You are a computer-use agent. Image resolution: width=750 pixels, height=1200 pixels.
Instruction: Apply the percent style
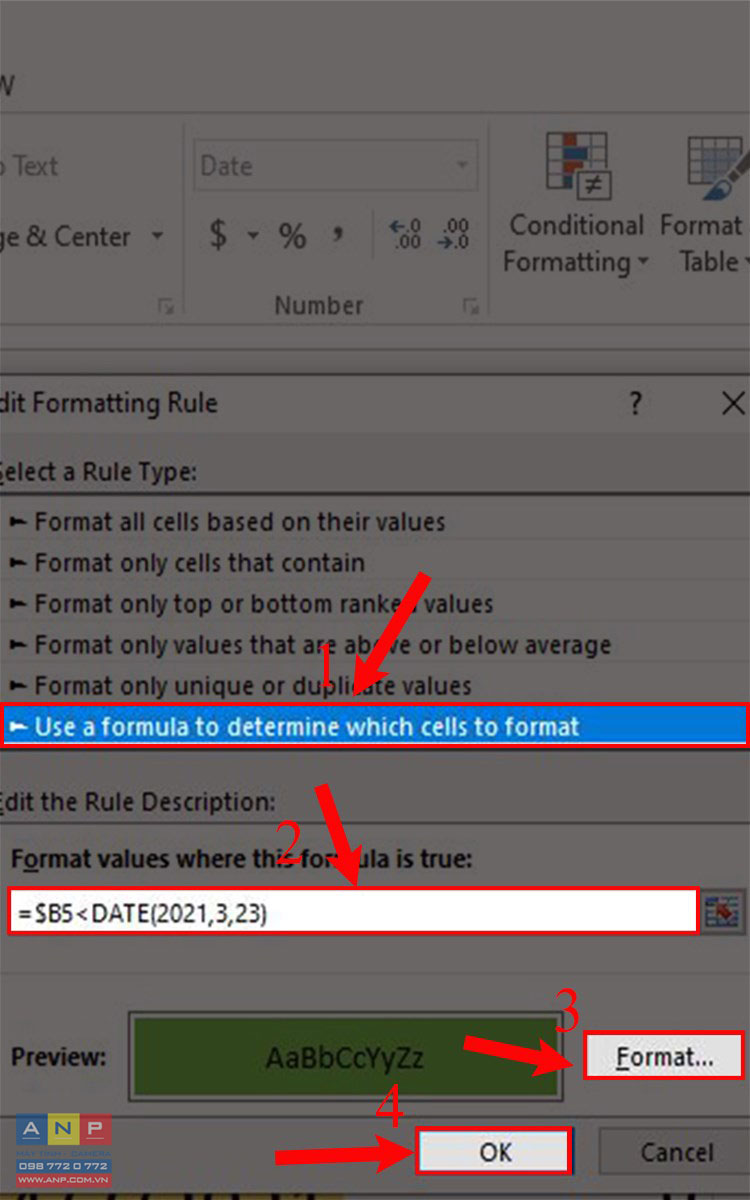coord(292,236)
